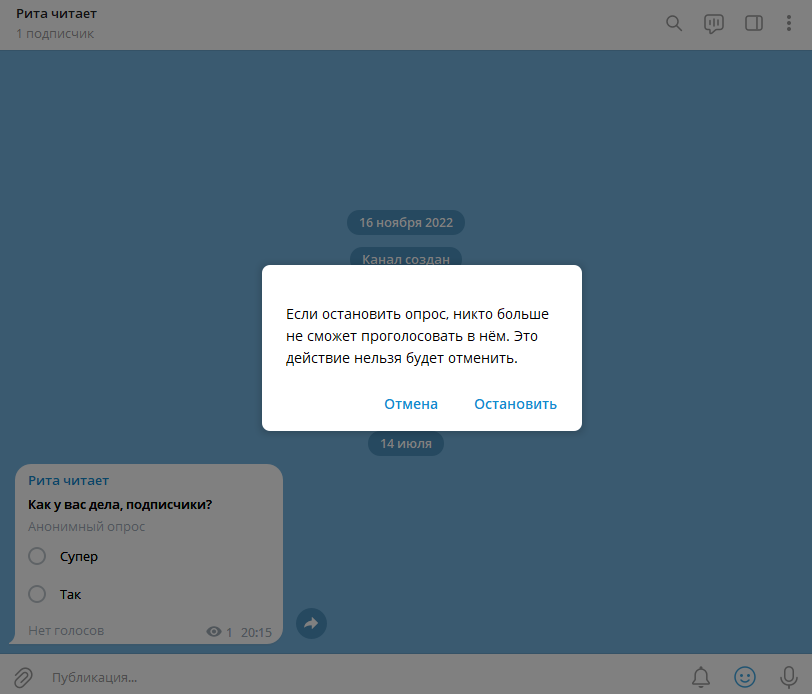Viewport: 812px width, 694px height.
Task: Select the "Так" poll option
Action: click(x=38, y=594)
